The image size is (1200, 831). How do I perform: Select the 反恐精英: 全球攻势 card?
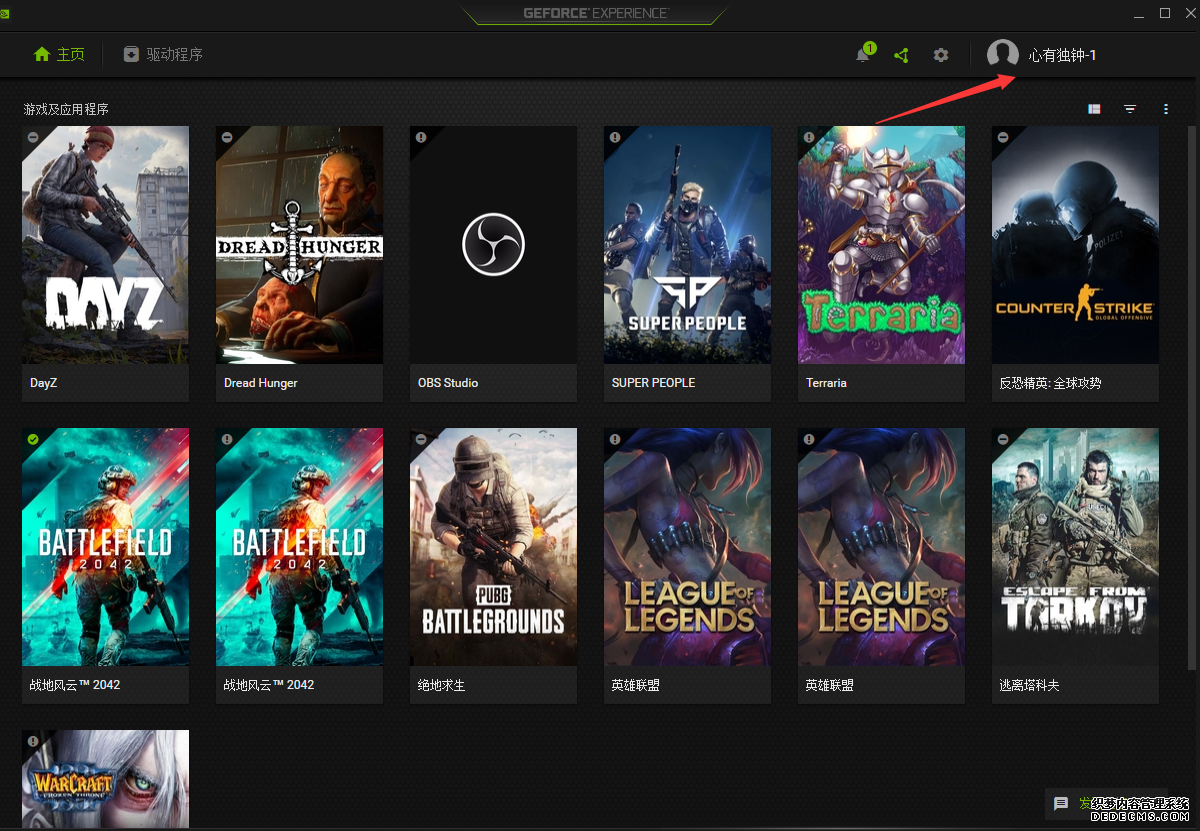(x=1075, y=264)
